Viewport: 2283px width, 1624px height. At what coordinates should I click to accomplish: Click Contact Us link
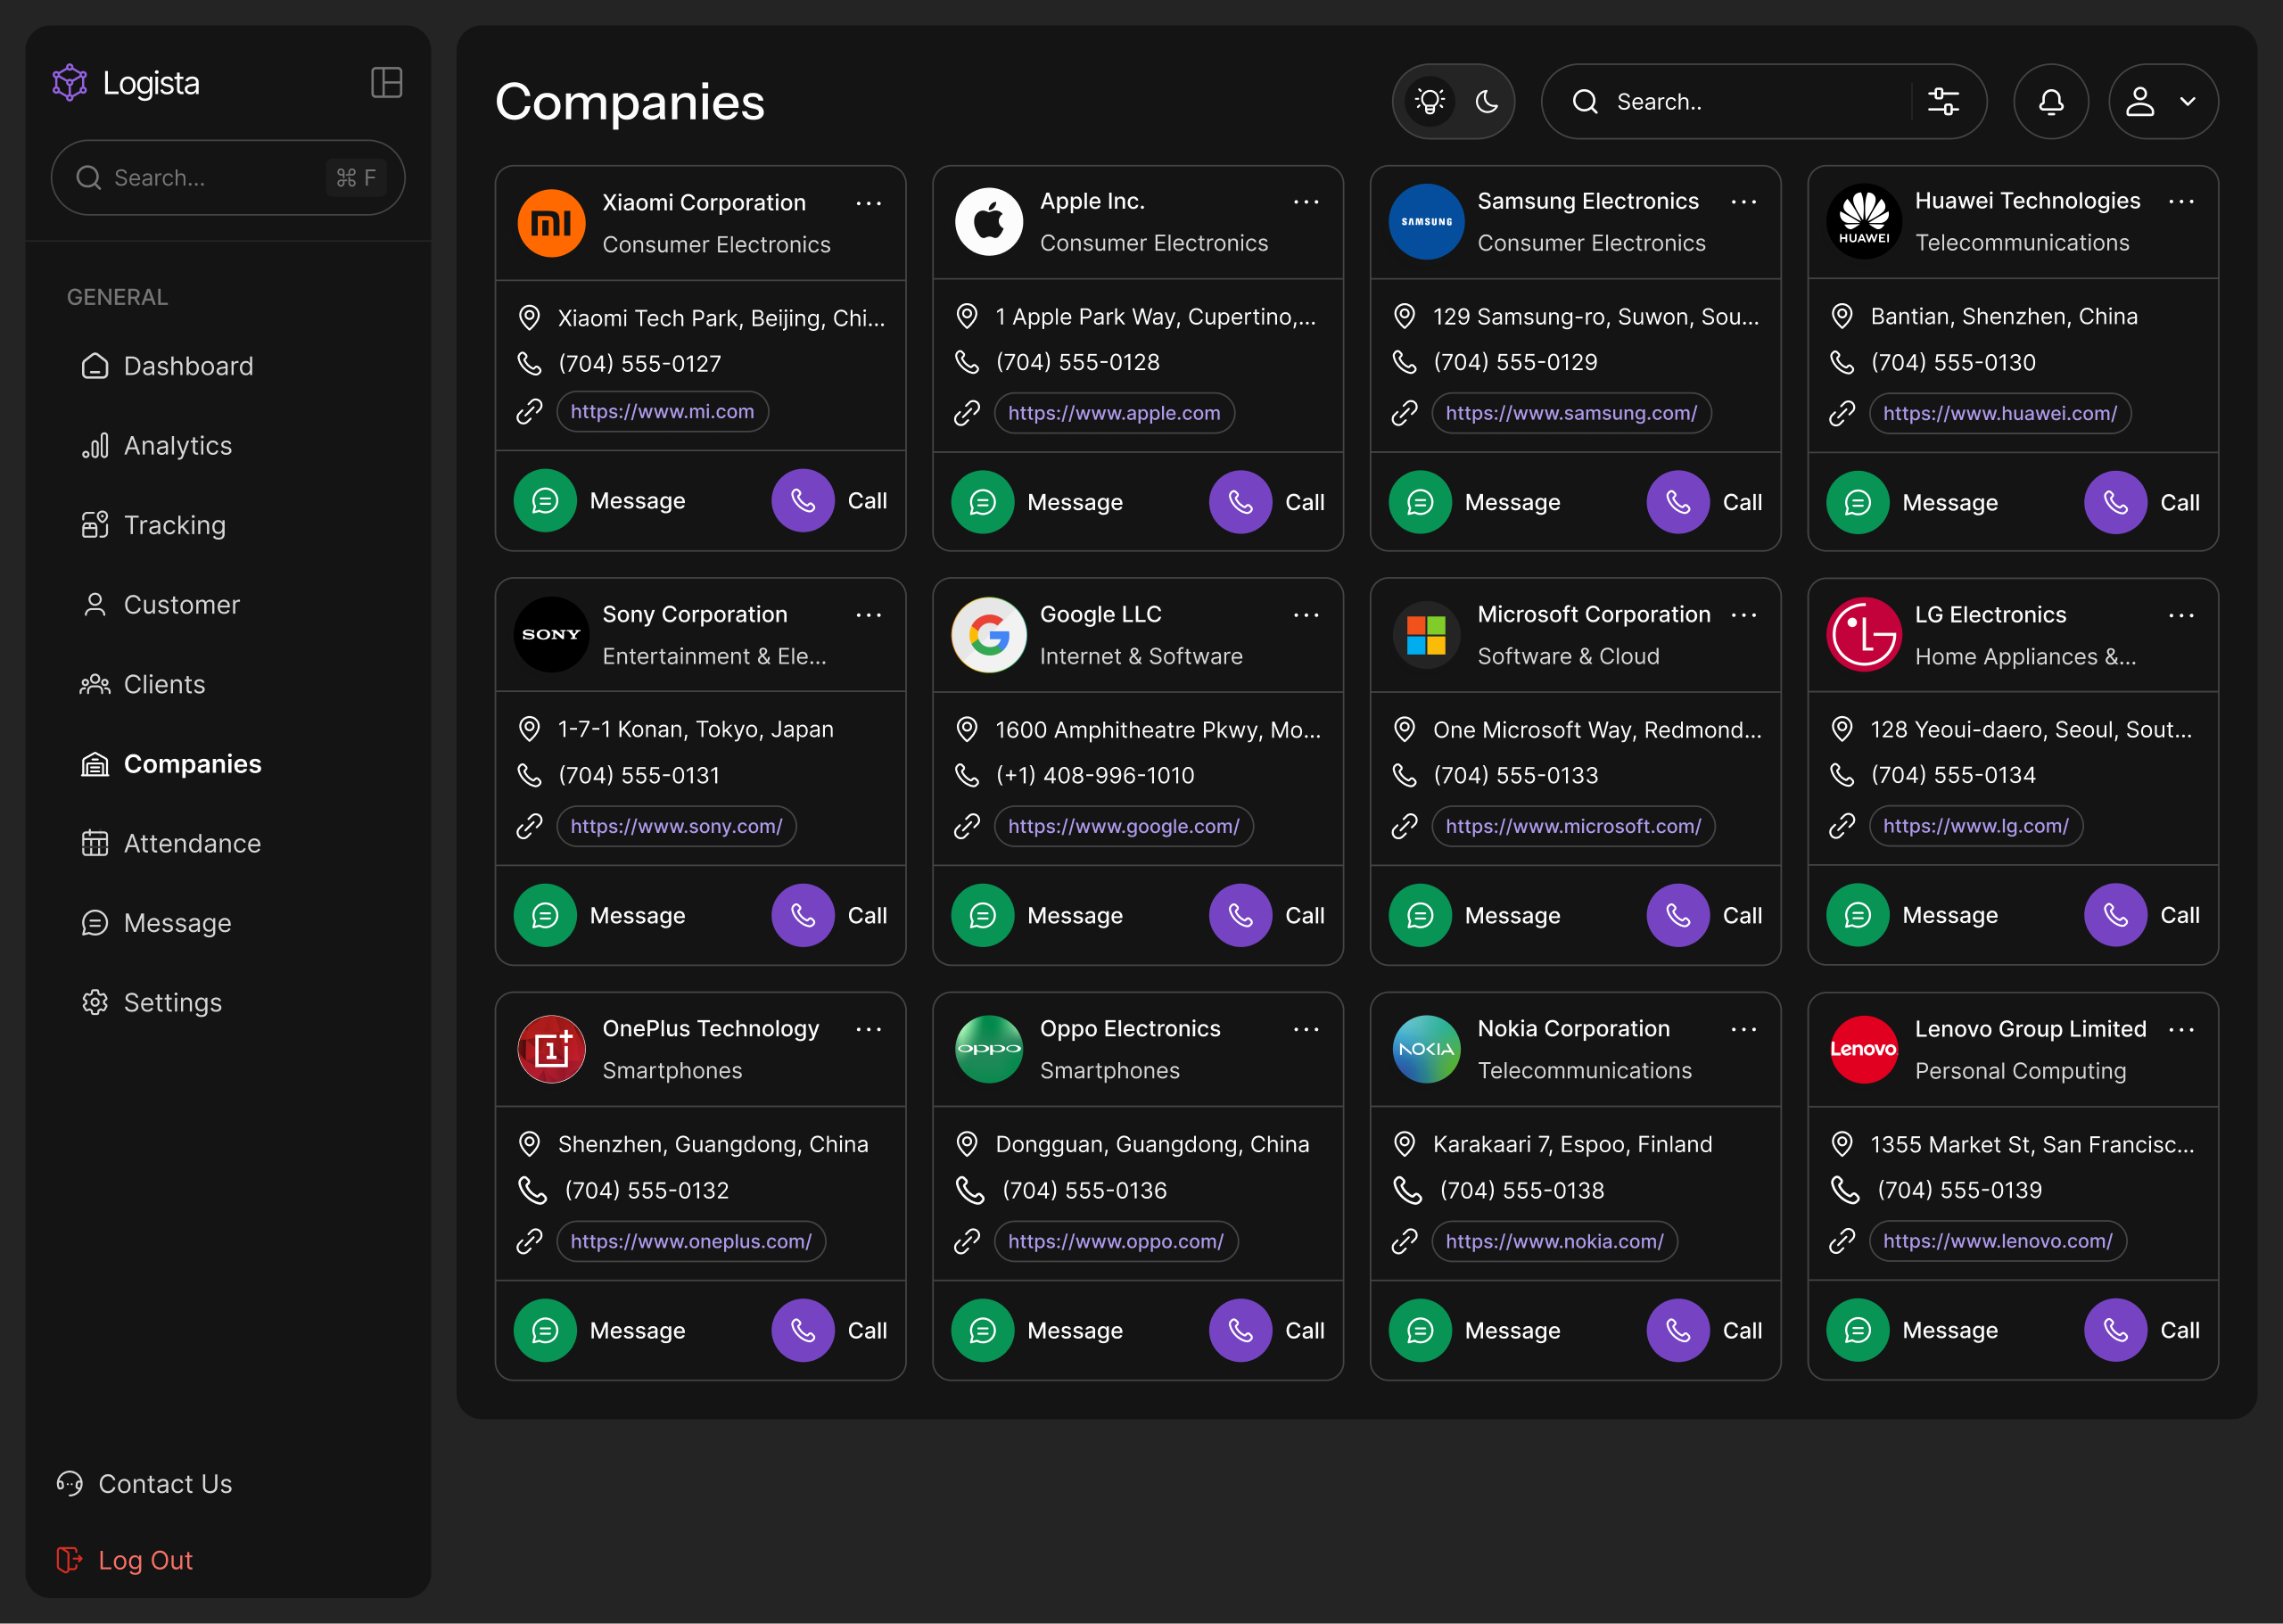pyautogui.click(x=144, y=1484)
